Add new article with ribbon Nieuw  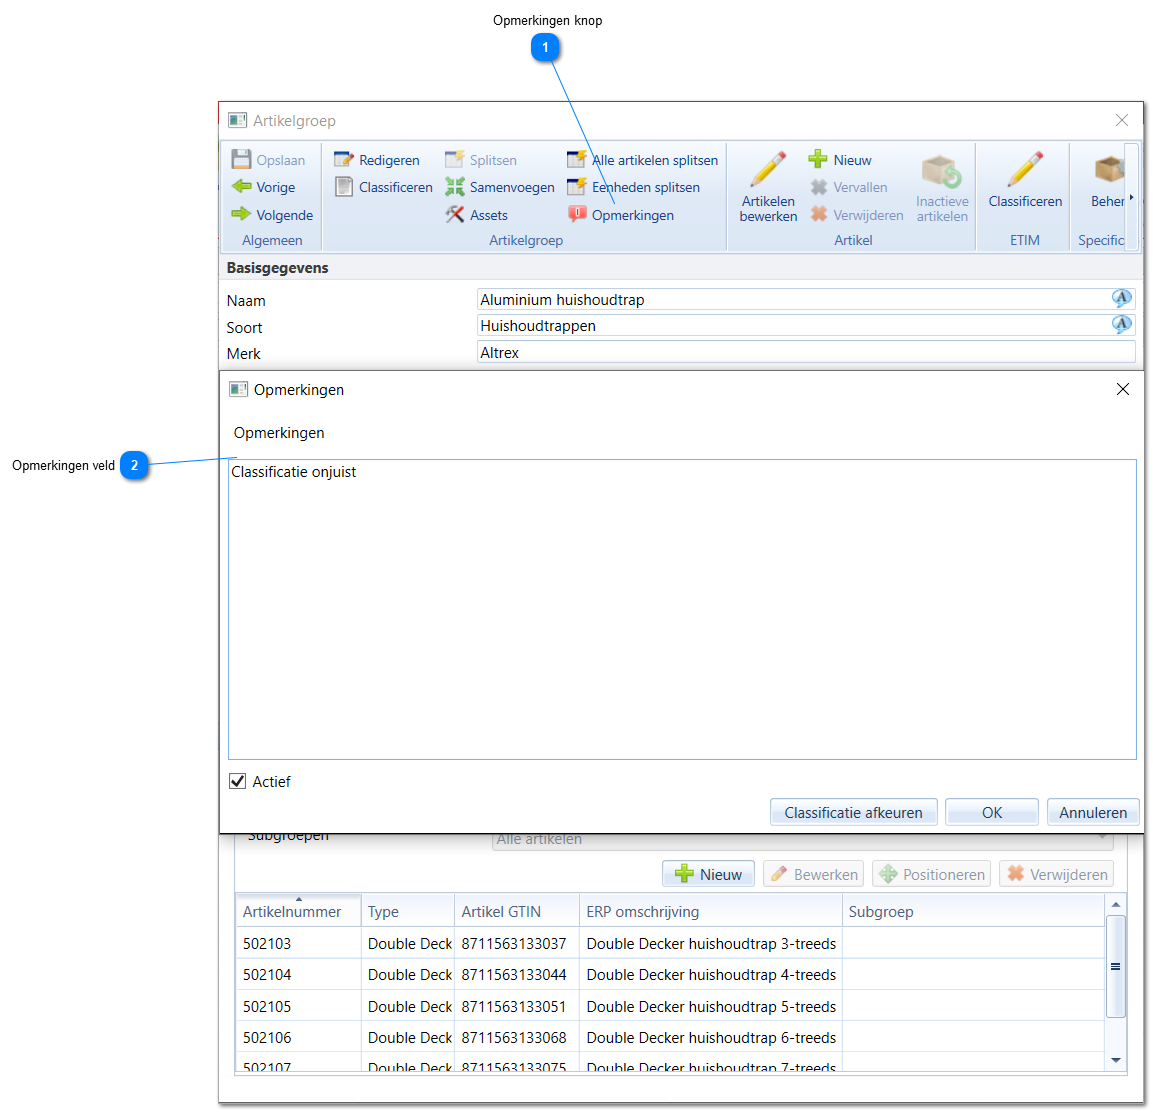(840, 160)
